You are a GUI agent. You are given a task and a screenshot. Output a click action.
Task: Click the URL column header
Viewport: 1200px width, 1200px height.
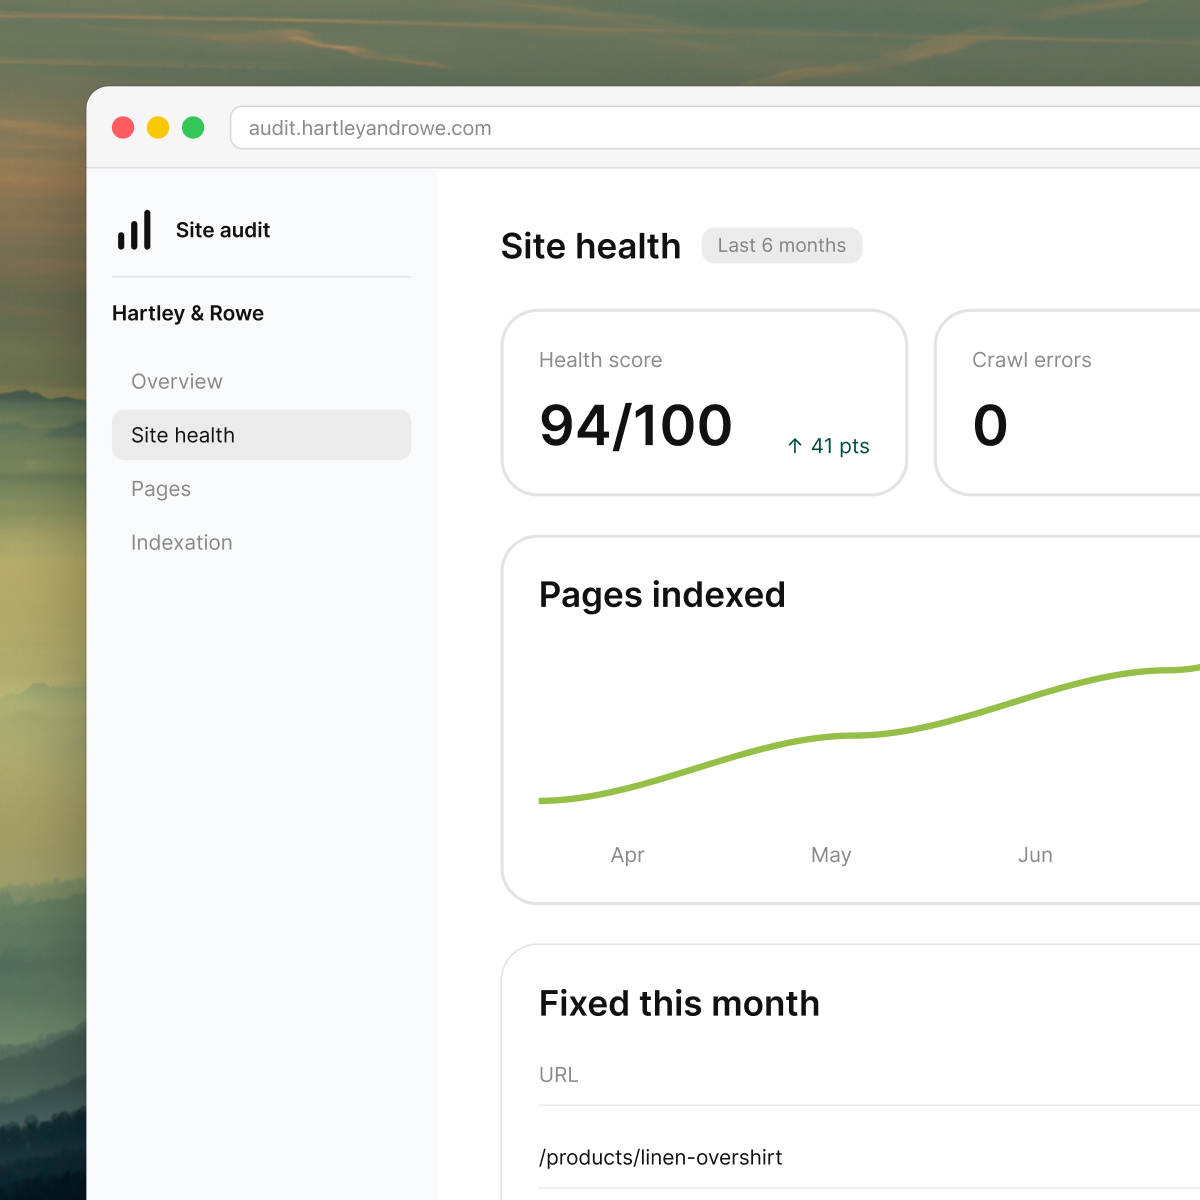[x=558, y=1075]
